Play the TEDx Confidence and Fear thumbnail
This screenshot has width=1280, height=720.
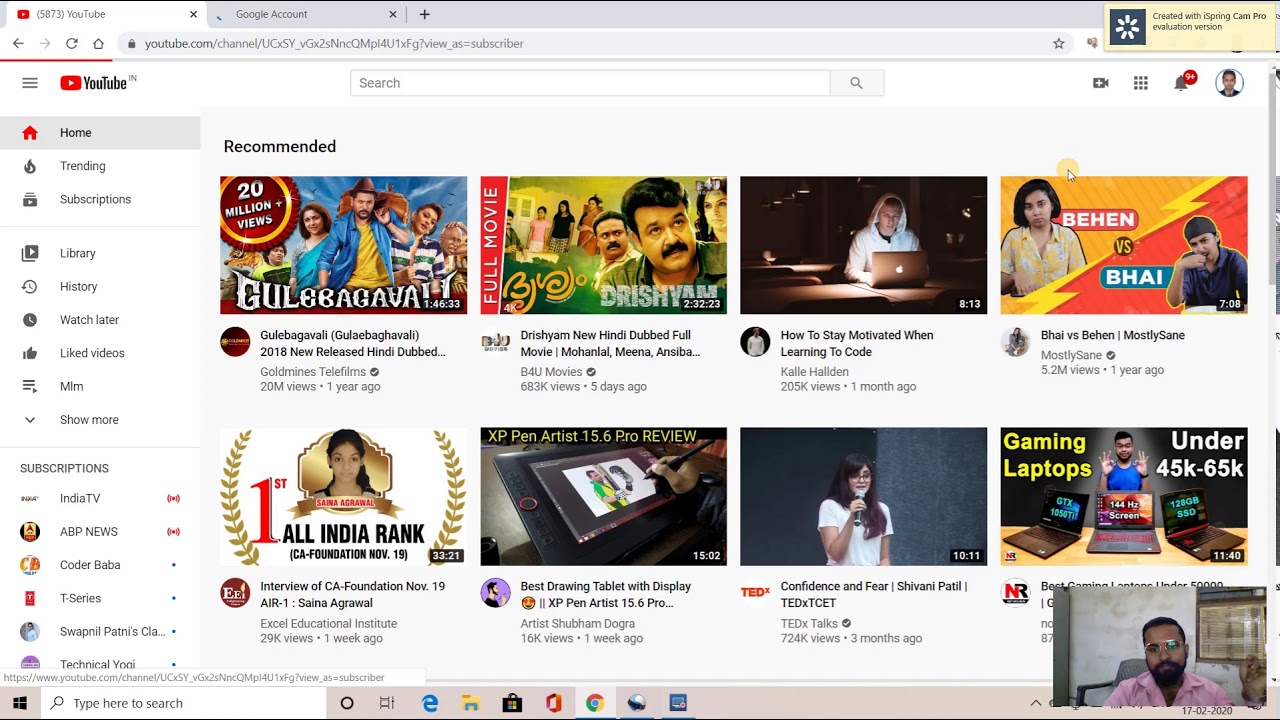[863, 497]
